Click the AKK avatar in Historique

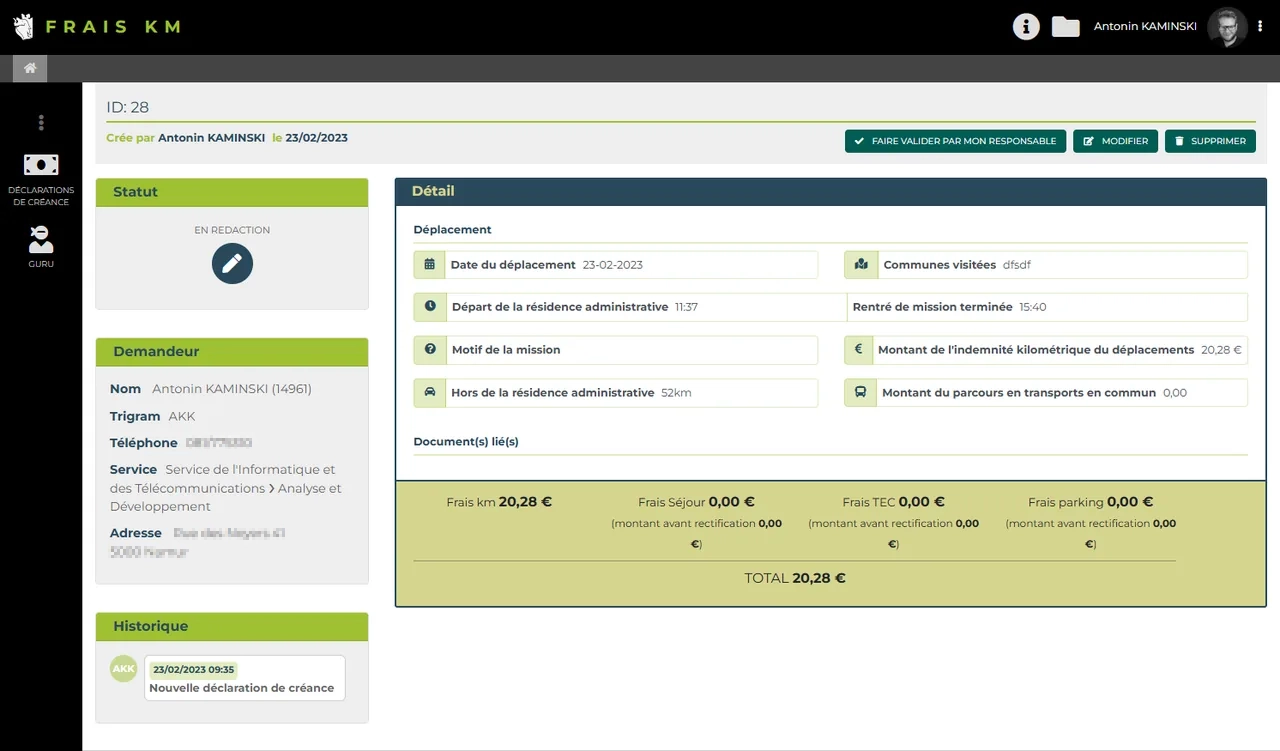coord(123,669)
